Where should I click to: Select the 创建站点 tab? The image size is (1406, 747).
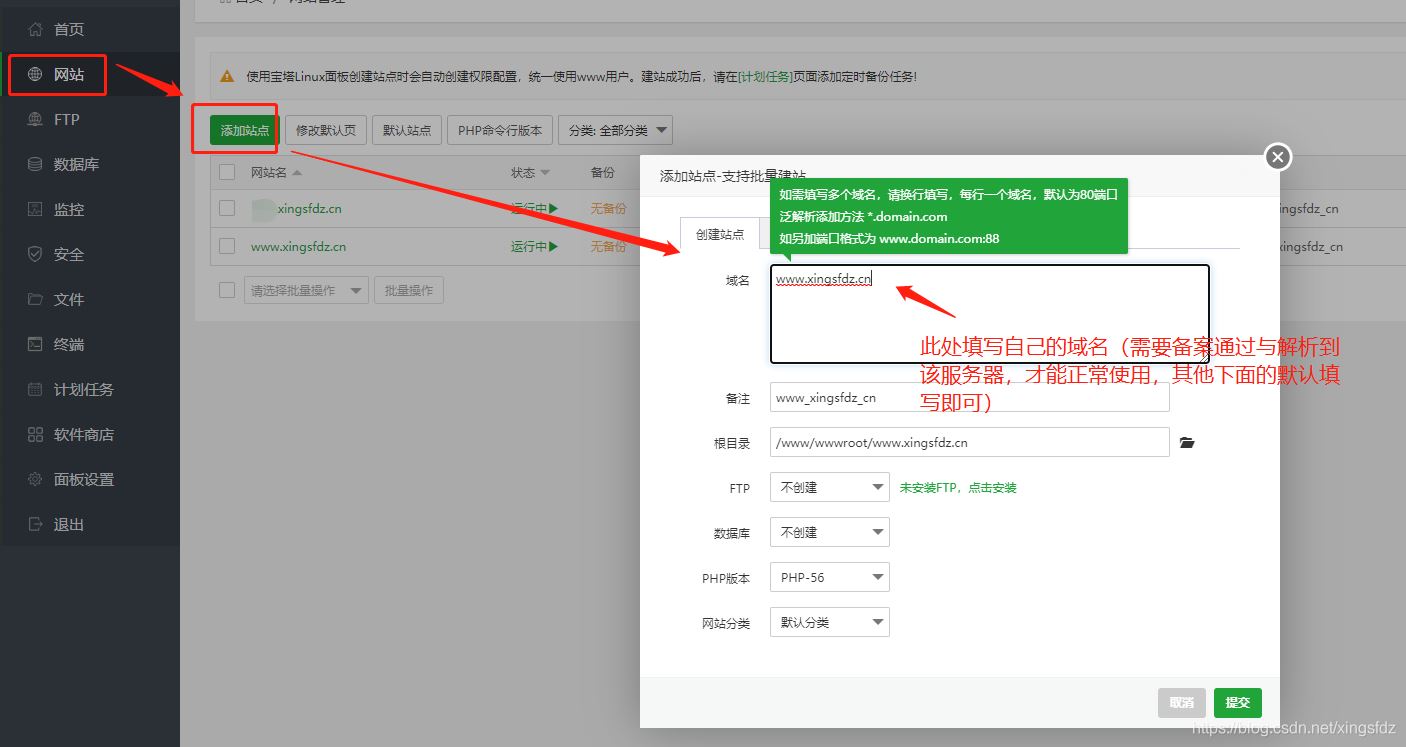tap(719, 235)
